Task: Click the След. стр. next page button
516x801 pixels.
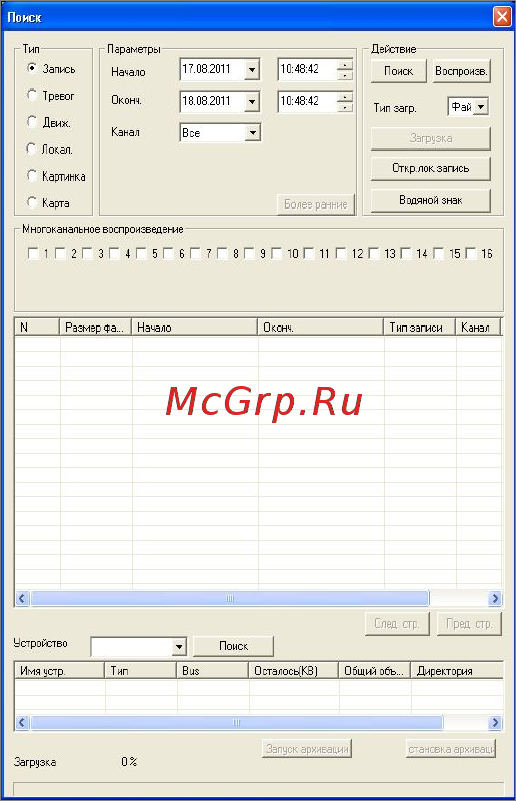Action: tap(397, 624)
